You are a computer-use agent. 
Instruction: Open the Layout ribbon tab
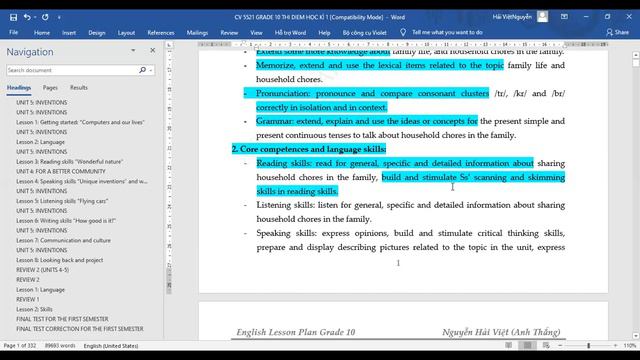126,33
